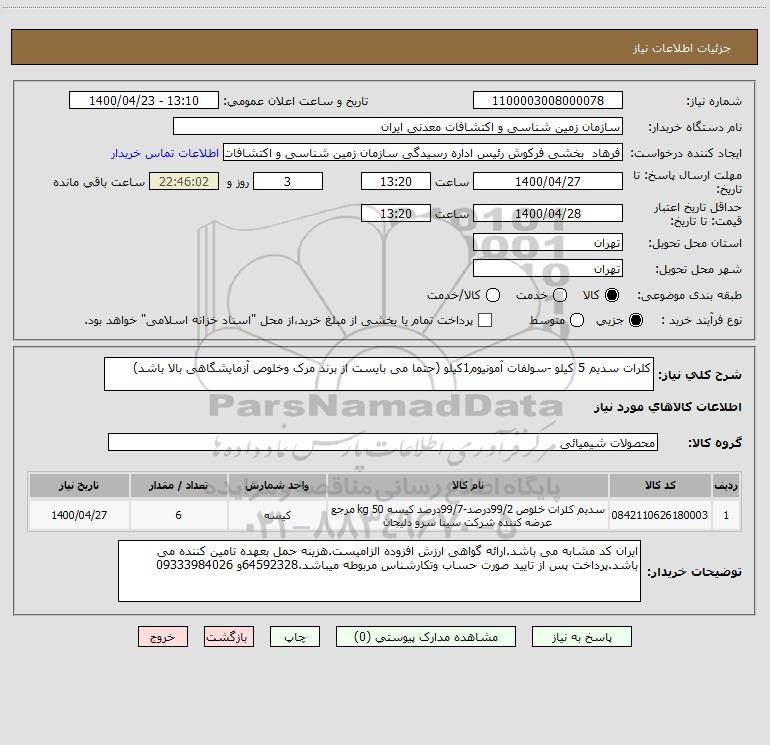This screenshot has height=745, width=770.
Task: Click the شهر محل تحویل field تهران
Action: tap(548, 269)
